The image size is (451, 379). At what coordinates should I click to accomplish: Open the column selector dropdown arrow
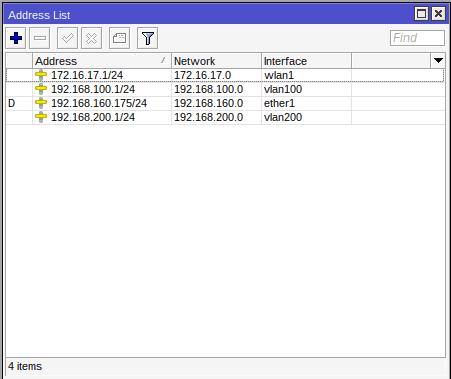coord(438,61)
